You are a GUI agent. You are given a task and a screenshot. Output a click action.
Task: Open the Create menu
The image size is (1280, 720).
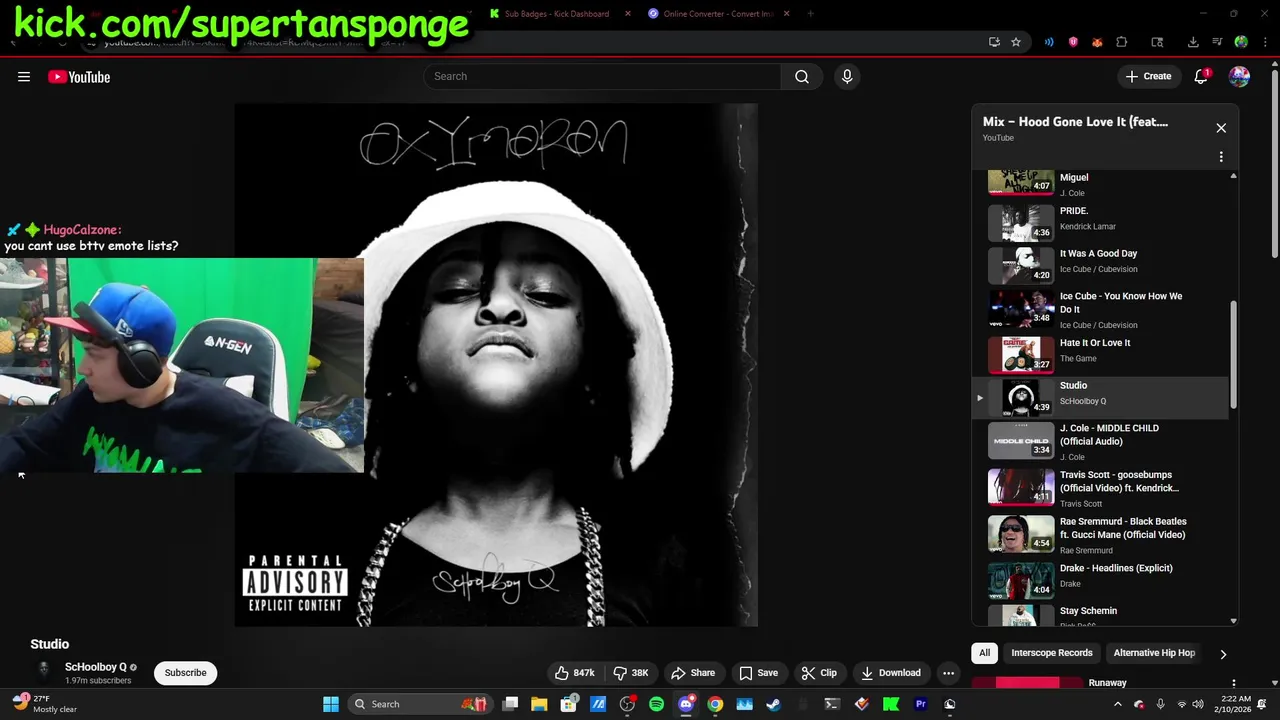coord(1147,77)
